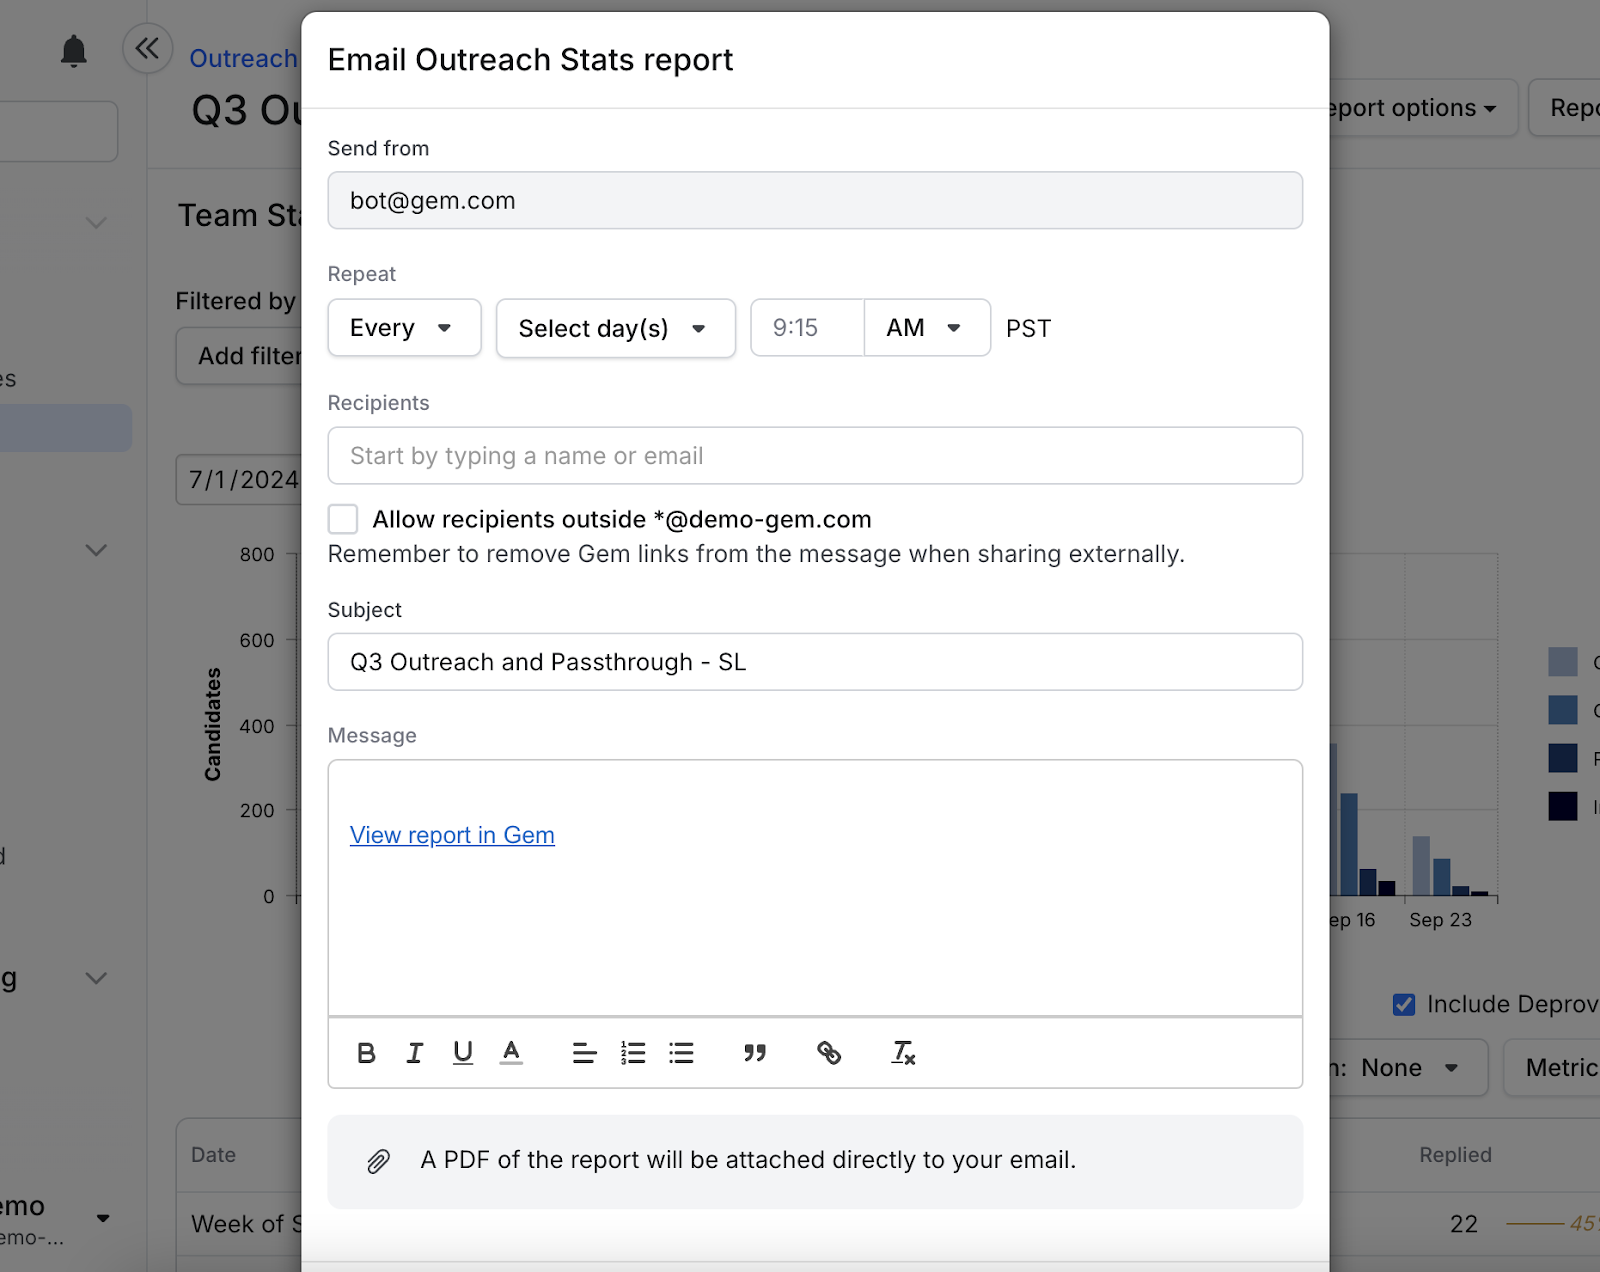Screen dimensions: 1600x1272
Task: Click the Subject field with Q3 Outreach
Action: (815, 662)
